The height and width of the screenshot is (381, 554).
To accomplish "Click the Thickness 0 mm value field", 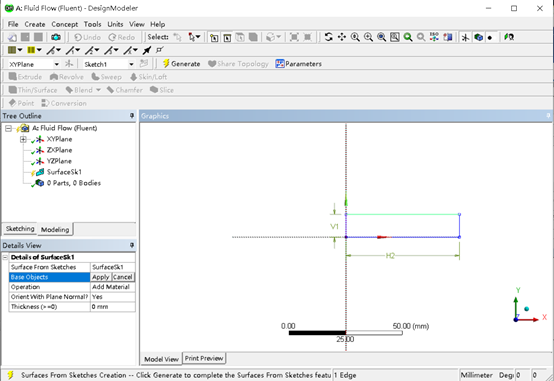I will 112,307.
